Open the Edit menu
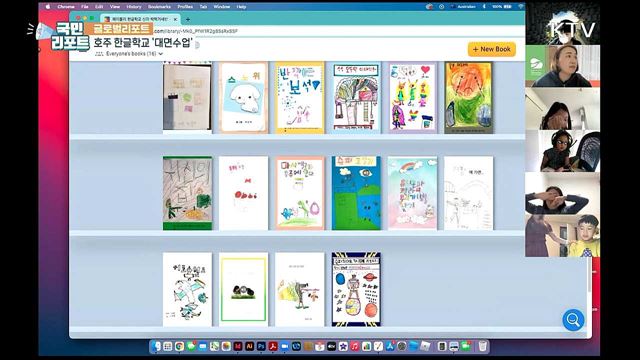Viewport: 640px width, 360px height. 99,7
